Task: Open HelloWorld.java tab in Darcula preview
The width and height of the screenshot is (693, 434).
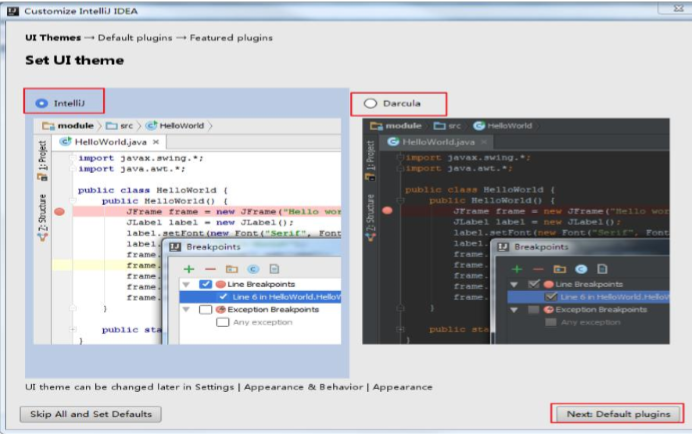Action: (442, 142)
